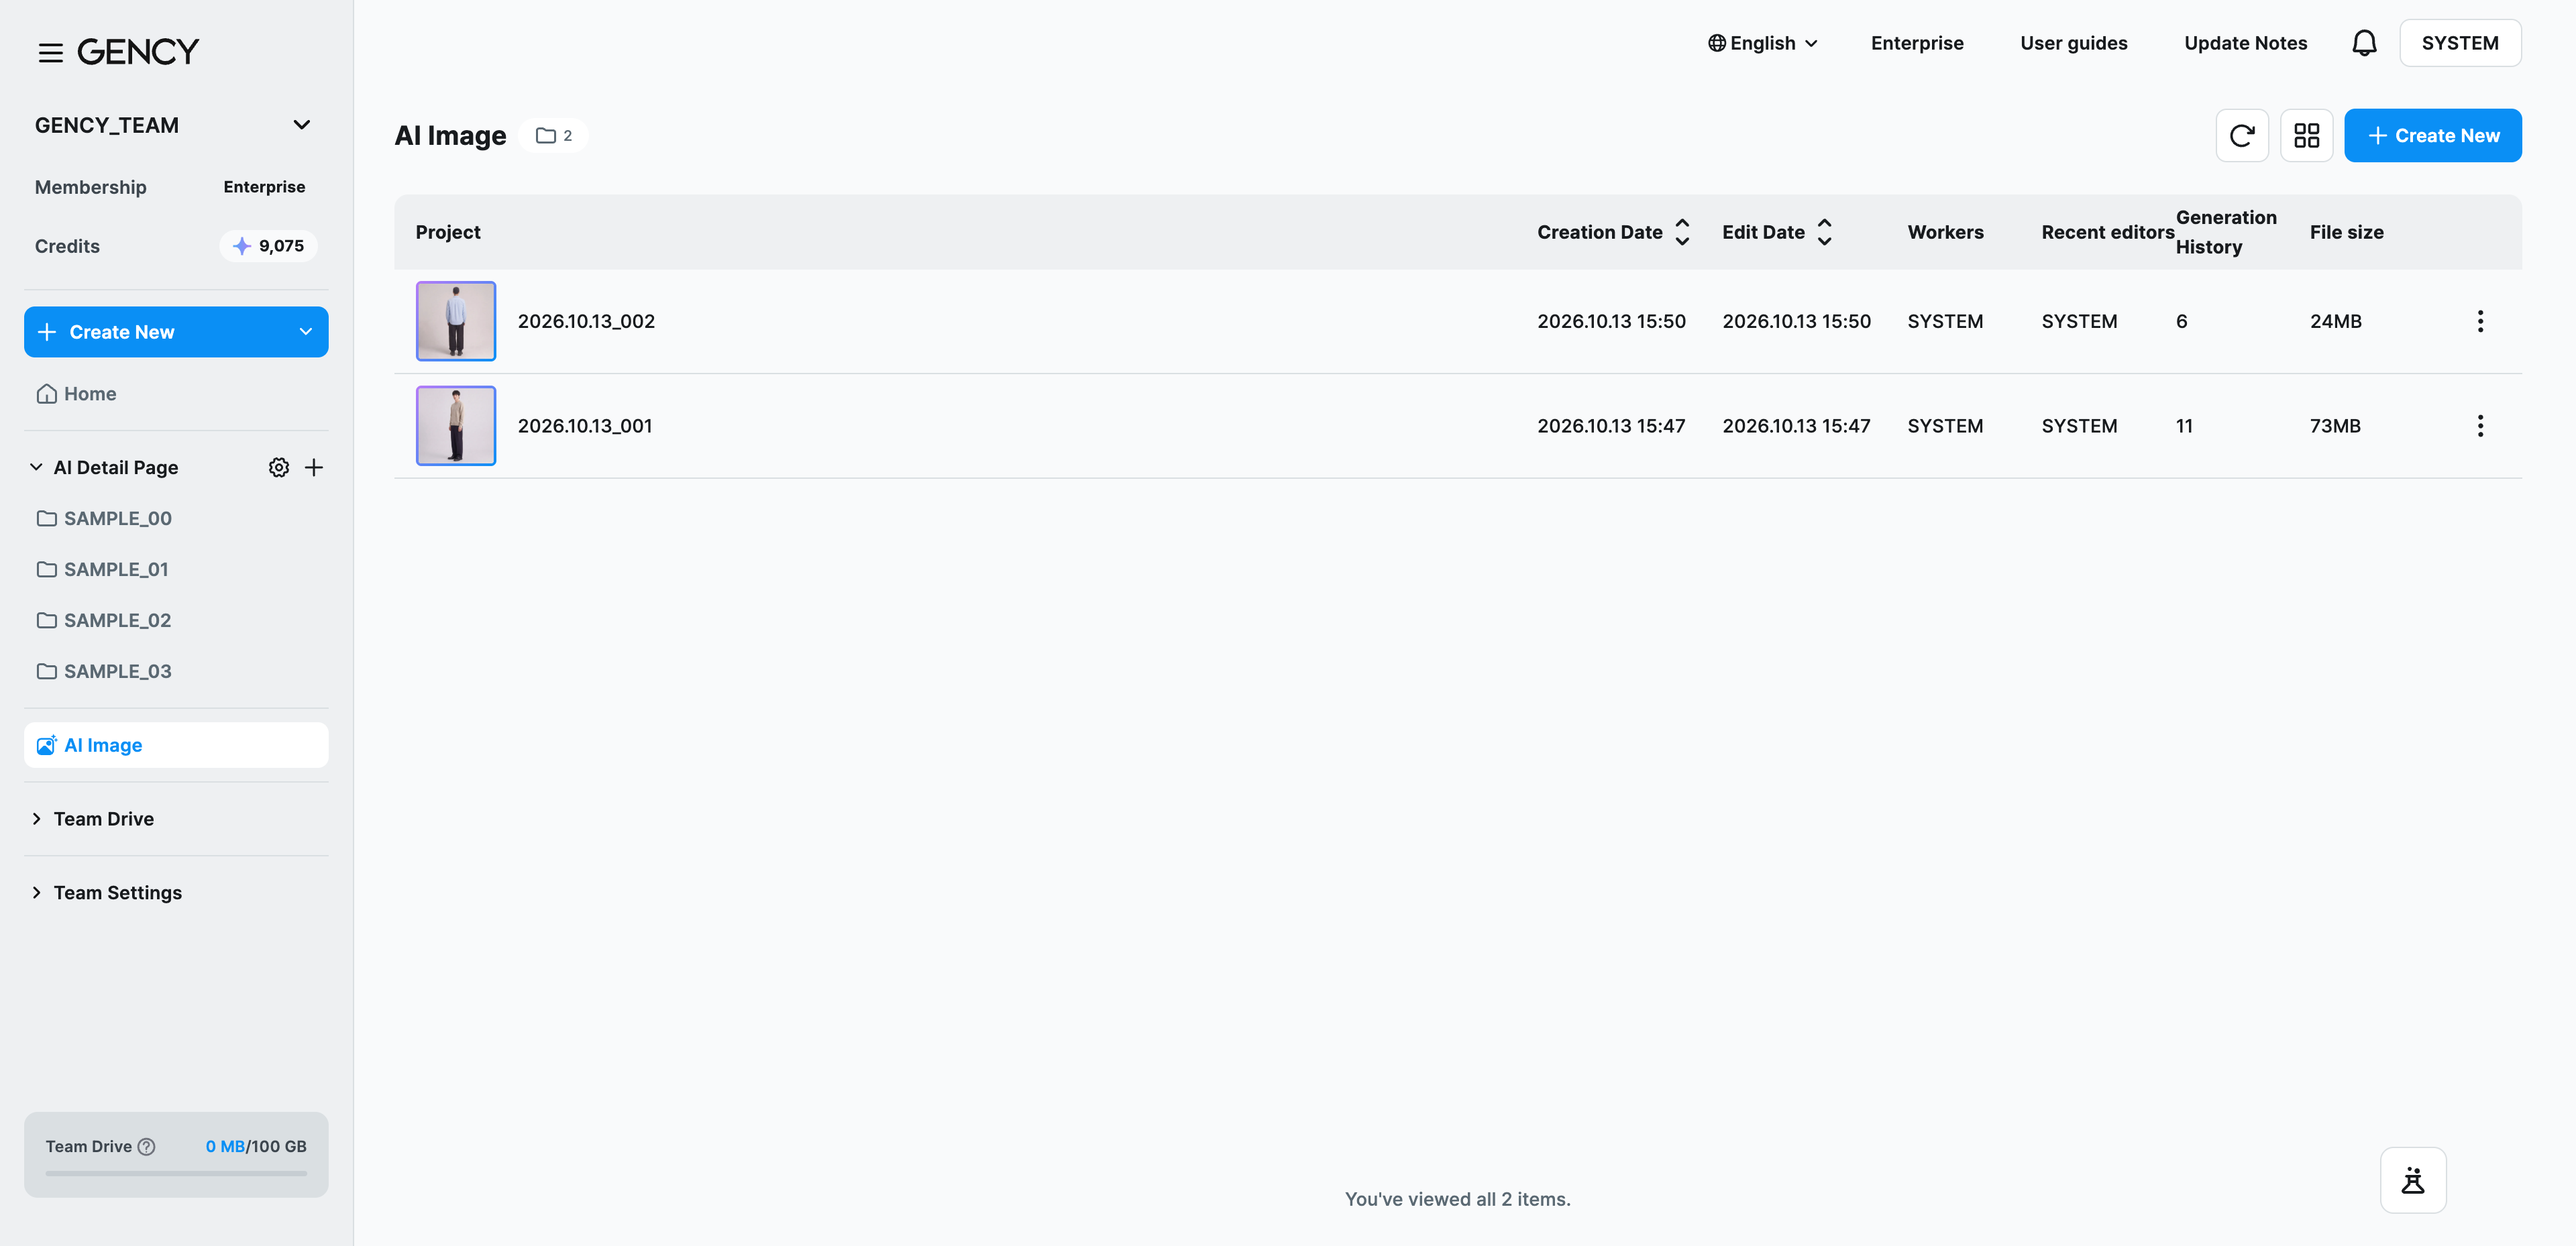Open Update Notes in top bar
This screenshot has height=1246, width=2576.
(x=2245, y=43)
